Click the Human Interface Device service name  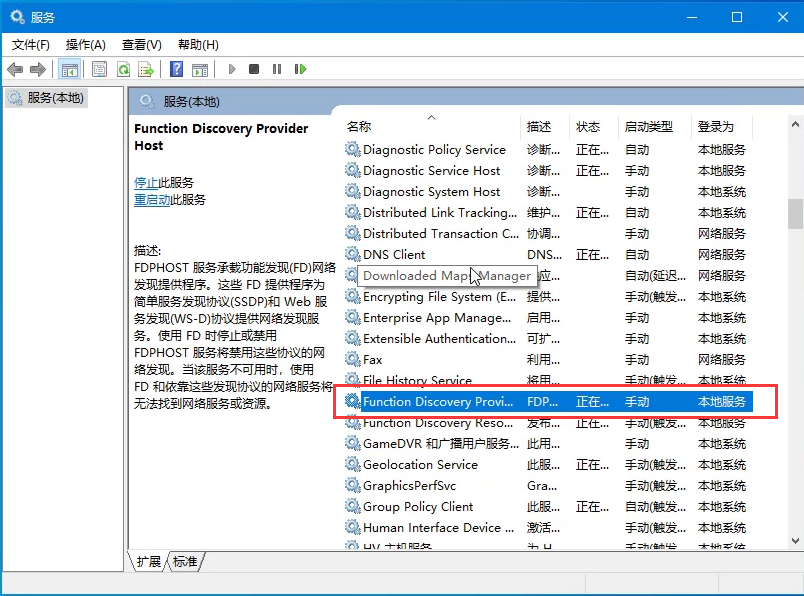click(x=438, y=527)
